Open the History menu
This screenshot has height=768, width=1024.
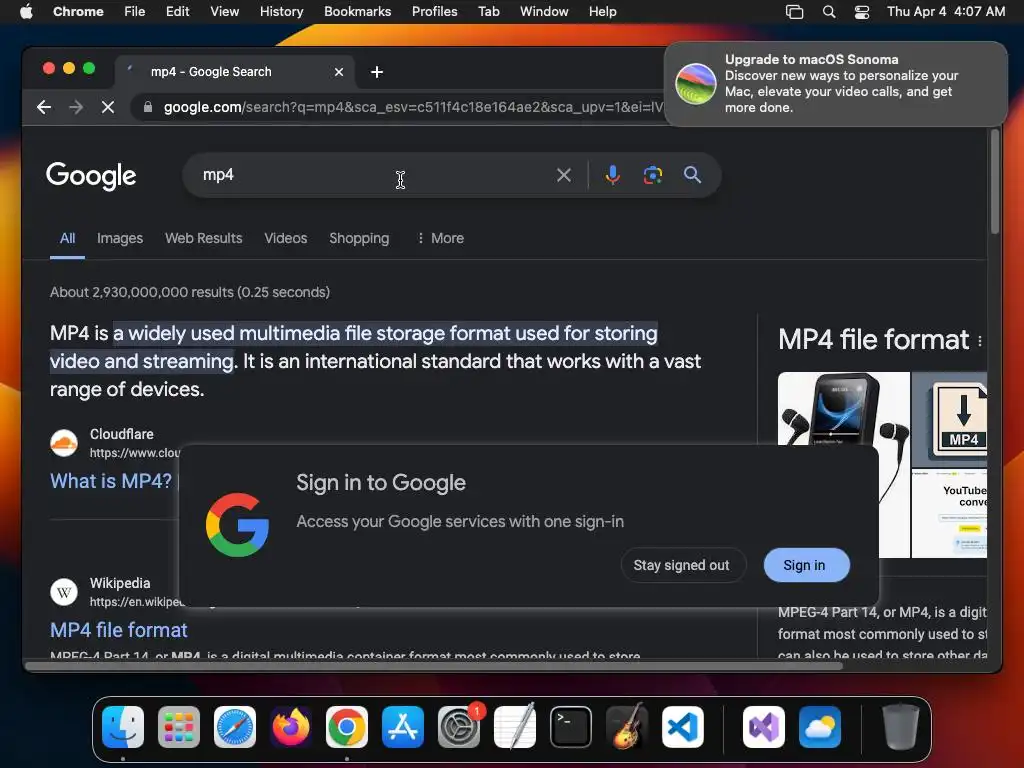click(x=281, y=12)
